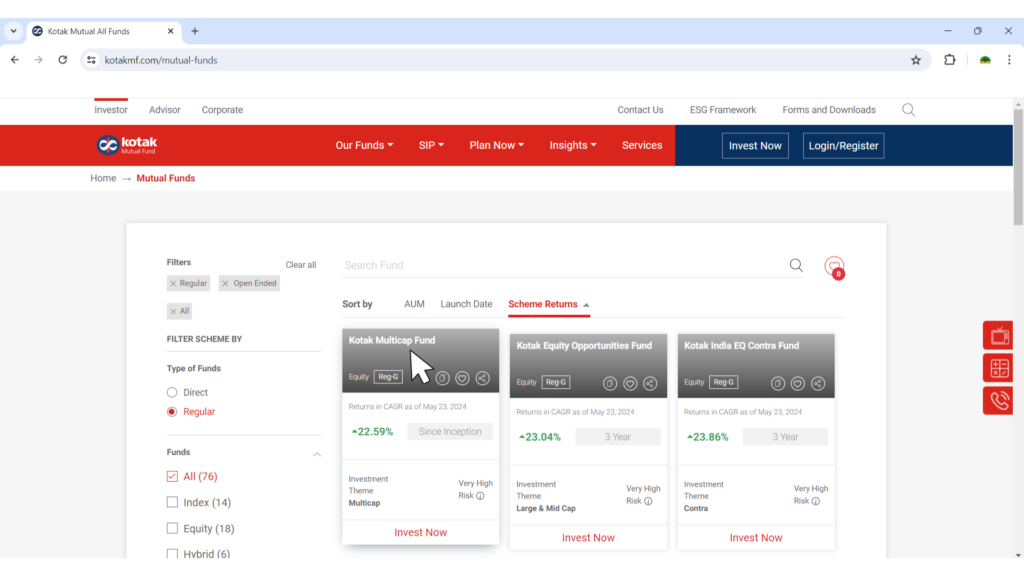This screenshot has height=576, width=1024.
Task: Open the ESG Framework link
Action: click(723, 110)
